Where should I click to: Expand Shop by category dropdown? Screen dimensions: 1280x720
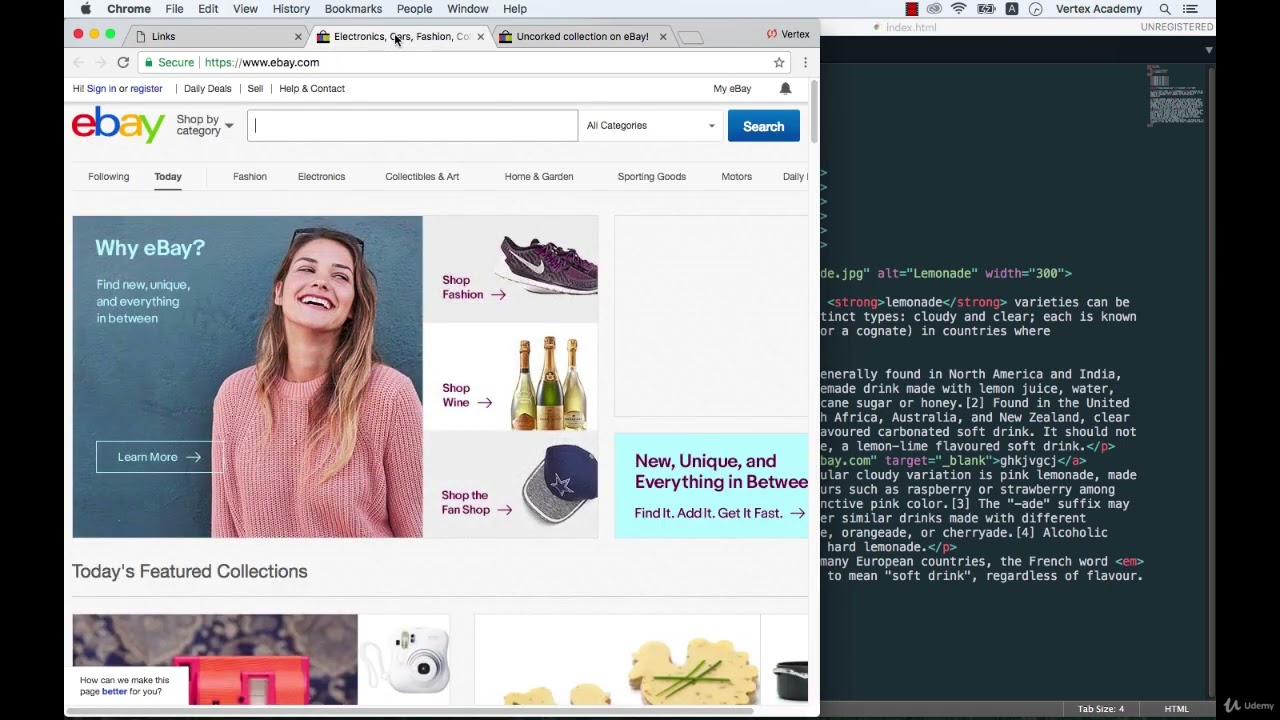(204, 125)
